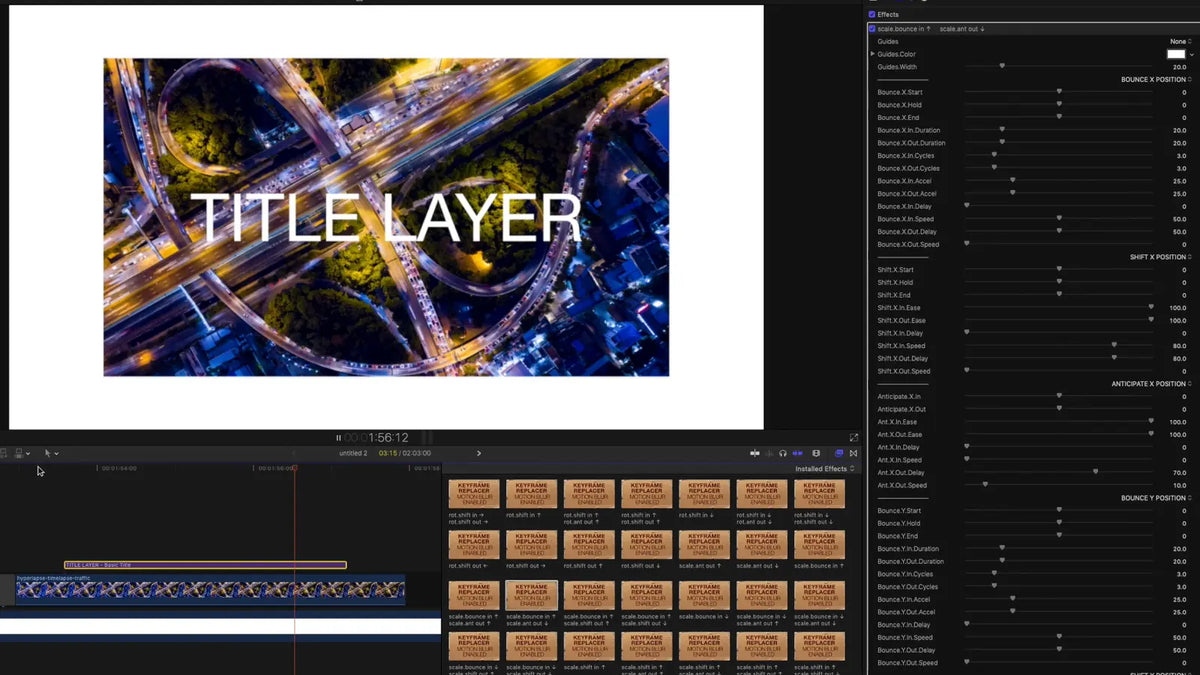Click the 00:01:54:00 ruler timecode mark
This screenshot has width=1200, height=675.
[x=119, y=468]
